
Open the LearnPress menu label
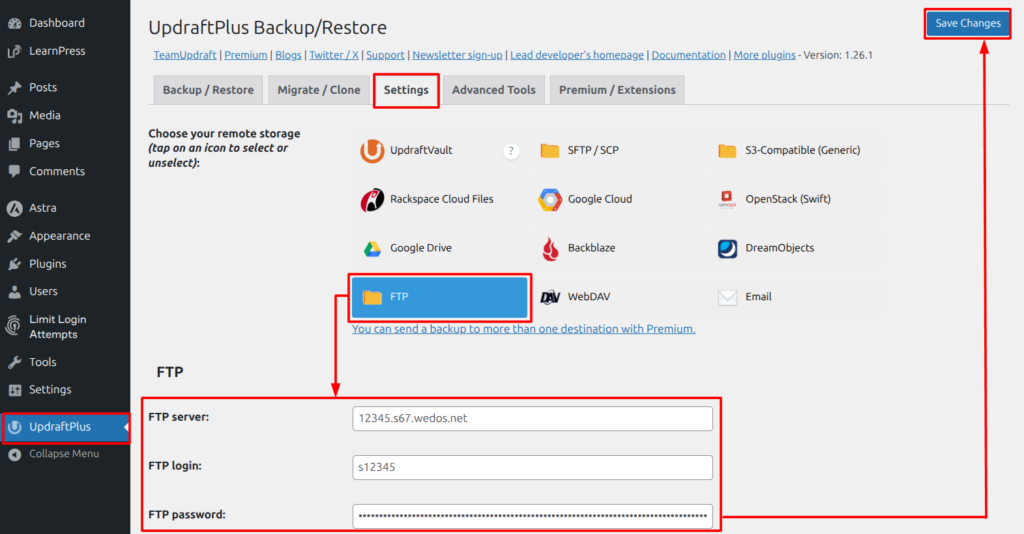pyautogui.click(x=57, y=51)
